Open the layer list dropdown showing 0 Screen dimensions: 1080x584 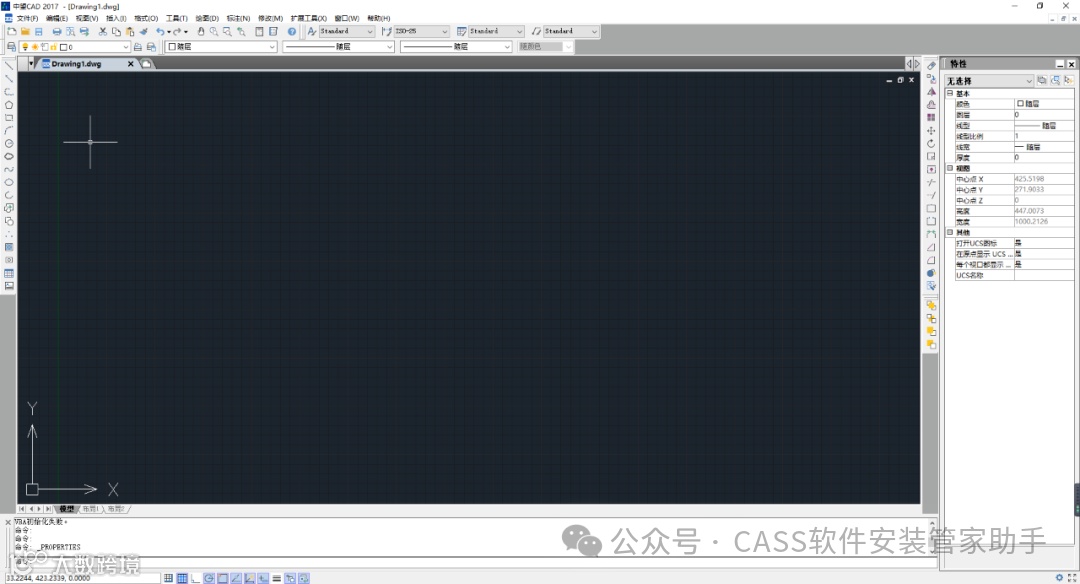coord(74,47)
